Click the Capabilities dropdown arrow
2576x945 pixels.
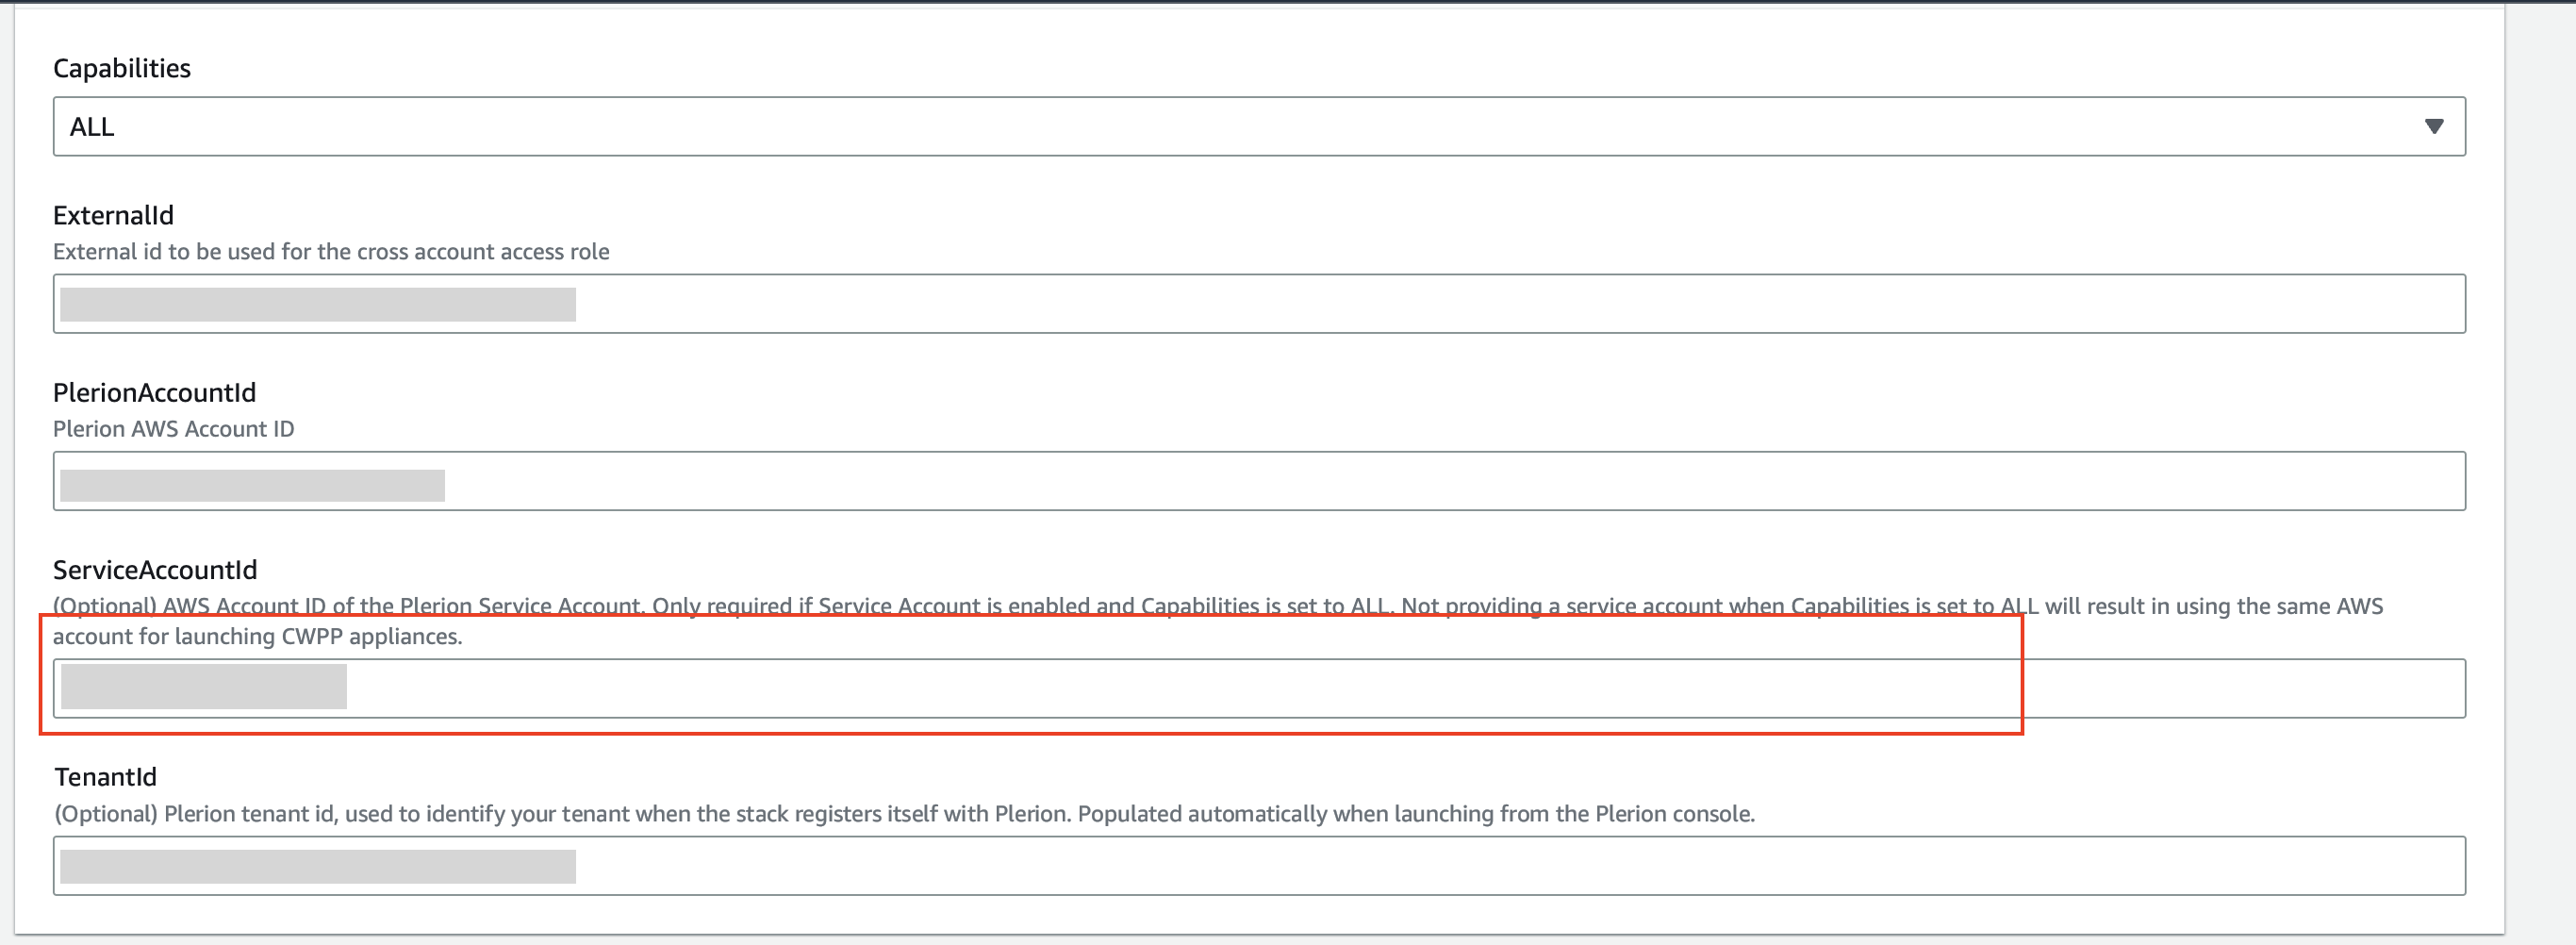pos(2434,127)
